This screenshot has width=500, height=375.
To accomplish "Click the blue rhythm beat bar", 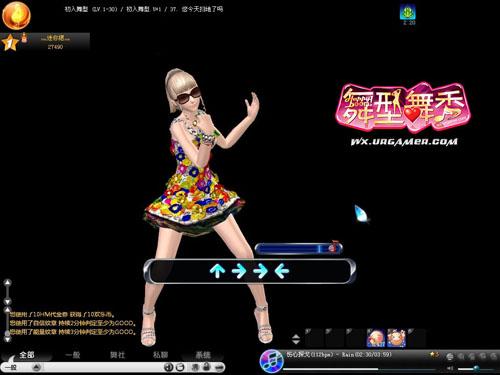I will [x=298, y=248].
